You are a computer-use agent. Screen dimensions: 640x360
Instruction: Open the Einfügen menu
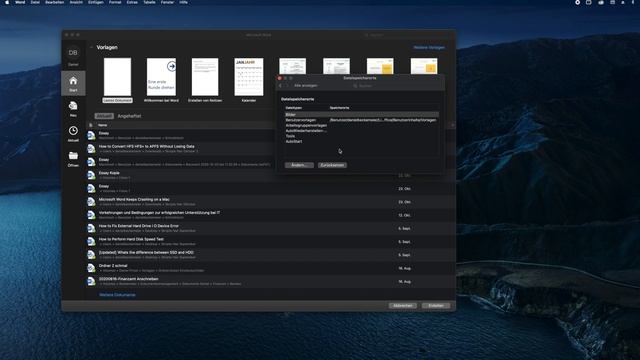(96, 2)
